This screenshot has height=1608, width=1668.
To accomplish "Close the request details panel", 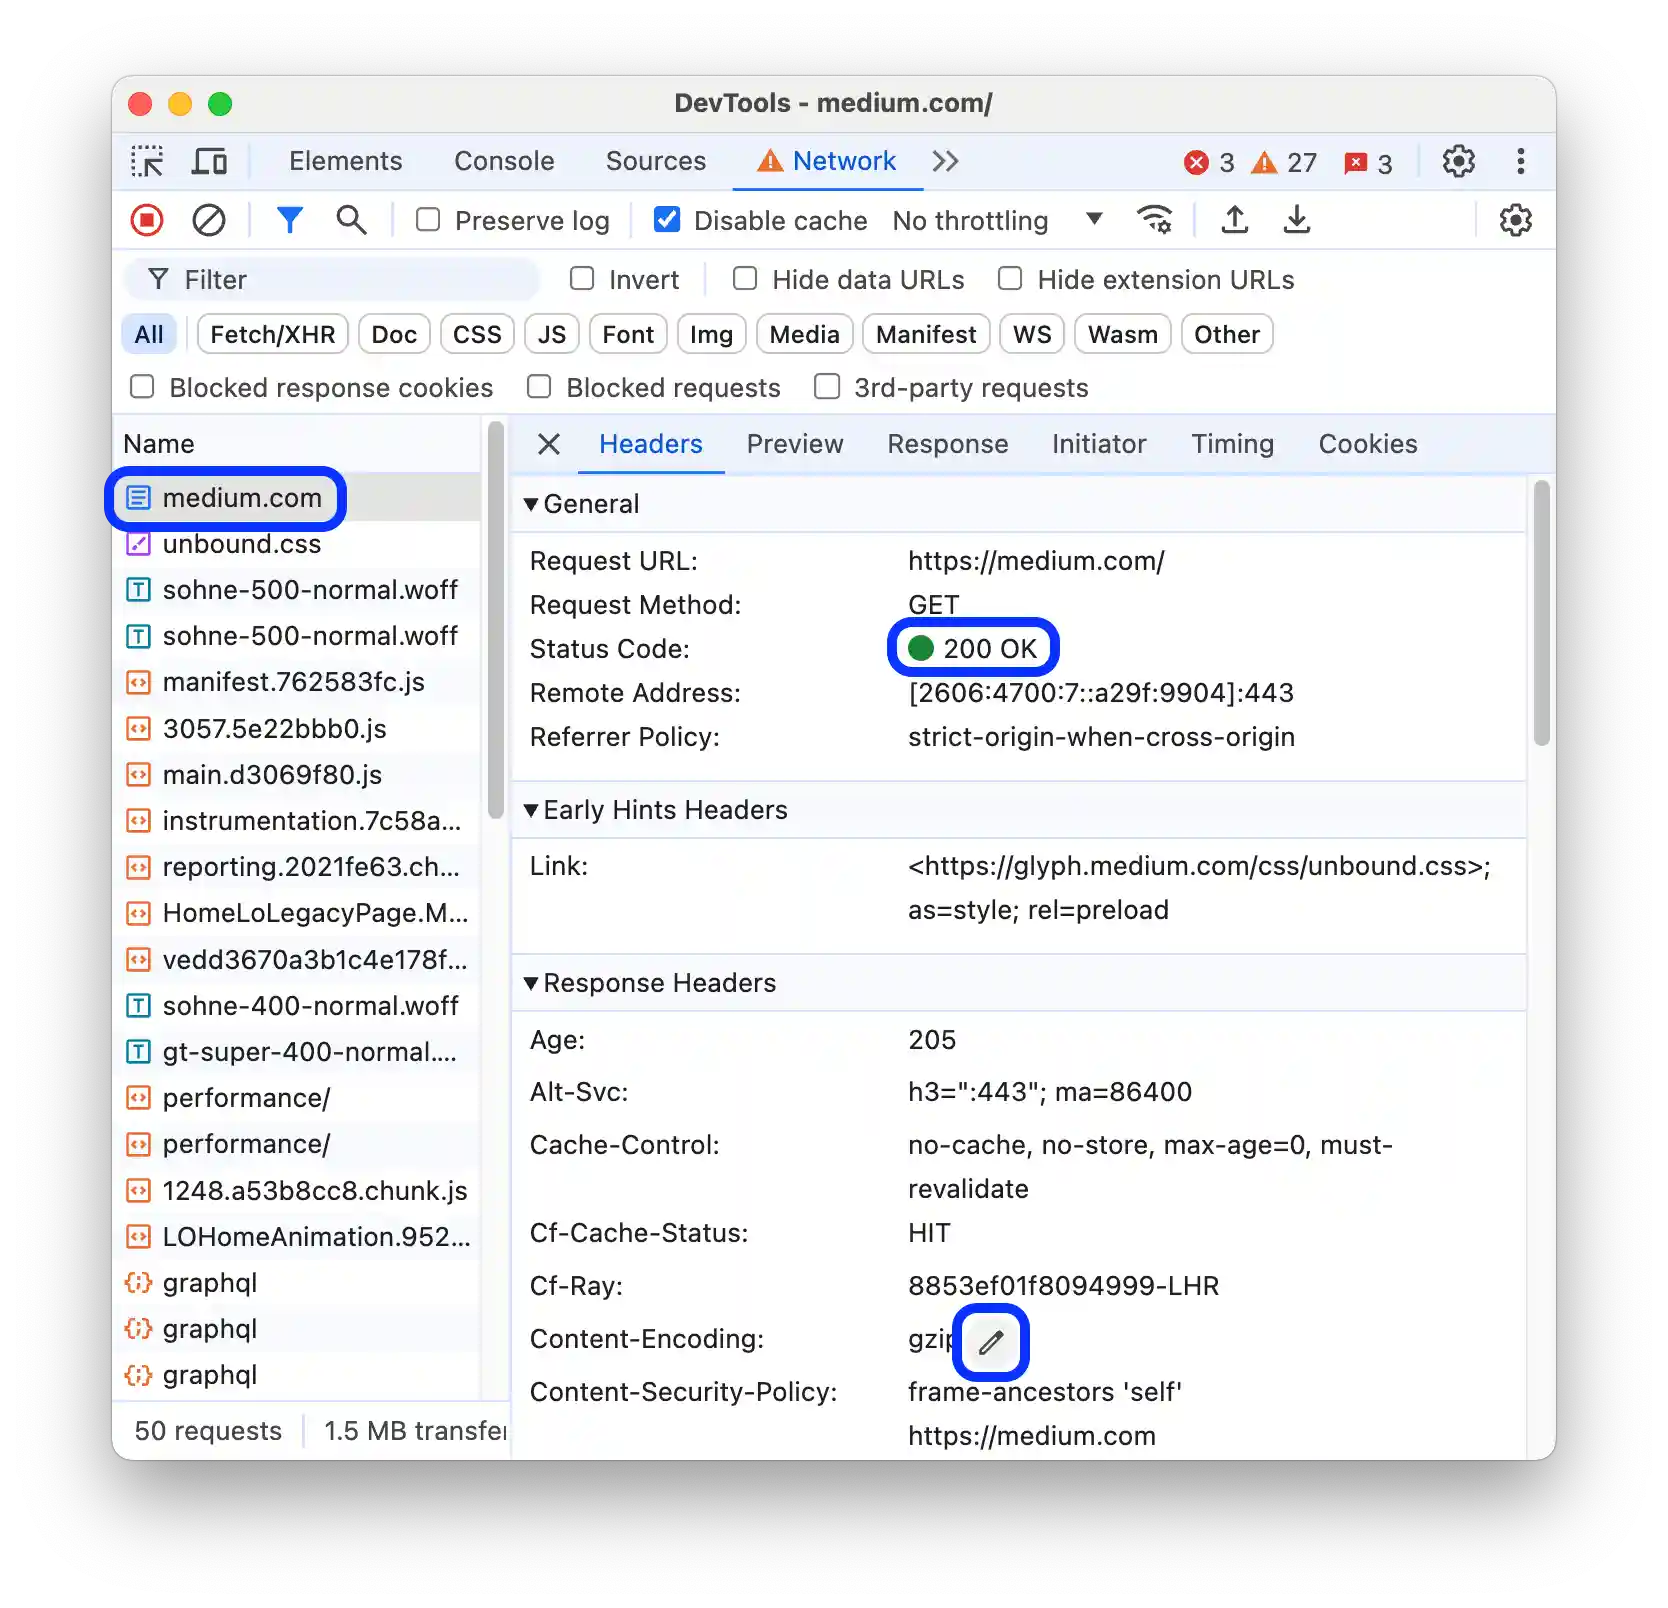I will [x=547, y=444].
